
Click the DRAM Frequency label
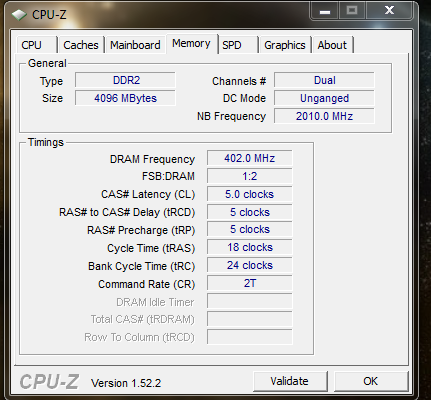click(x=152, y=159)
